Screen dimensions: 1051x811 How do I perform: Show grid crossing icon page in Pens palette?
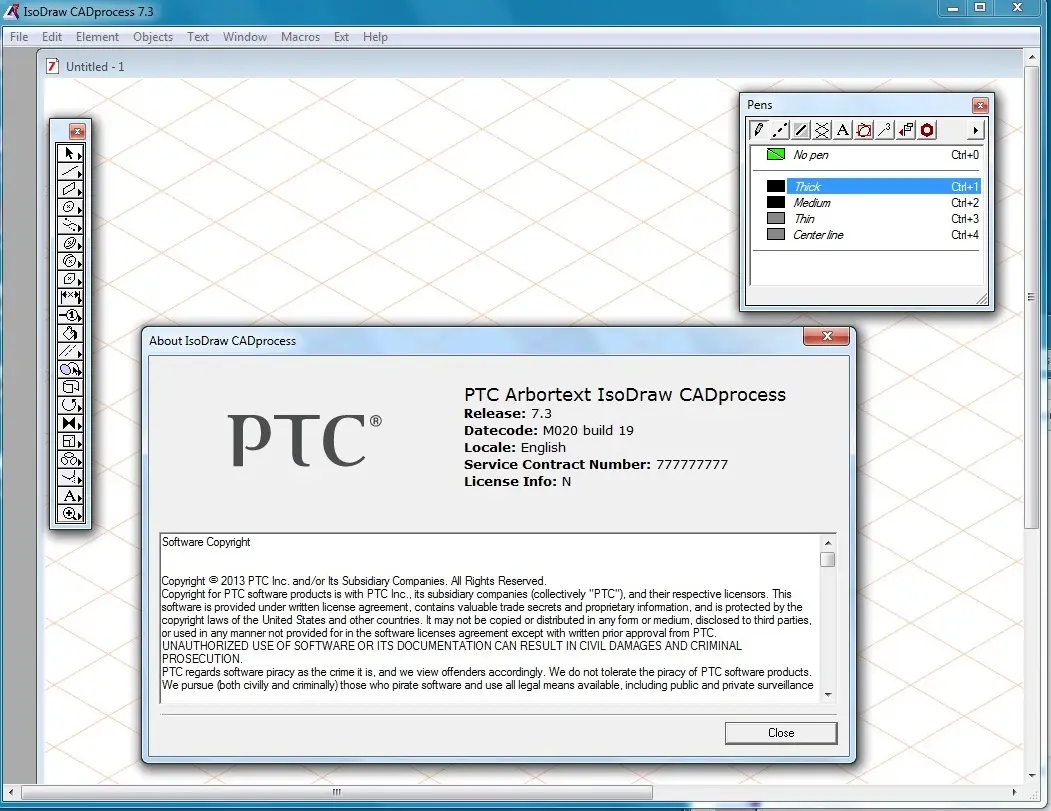click(x=822, y=130)
